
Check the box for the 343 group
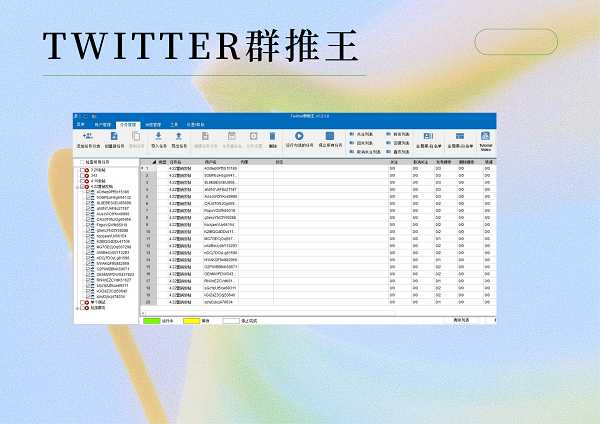(x=82, y=176)
